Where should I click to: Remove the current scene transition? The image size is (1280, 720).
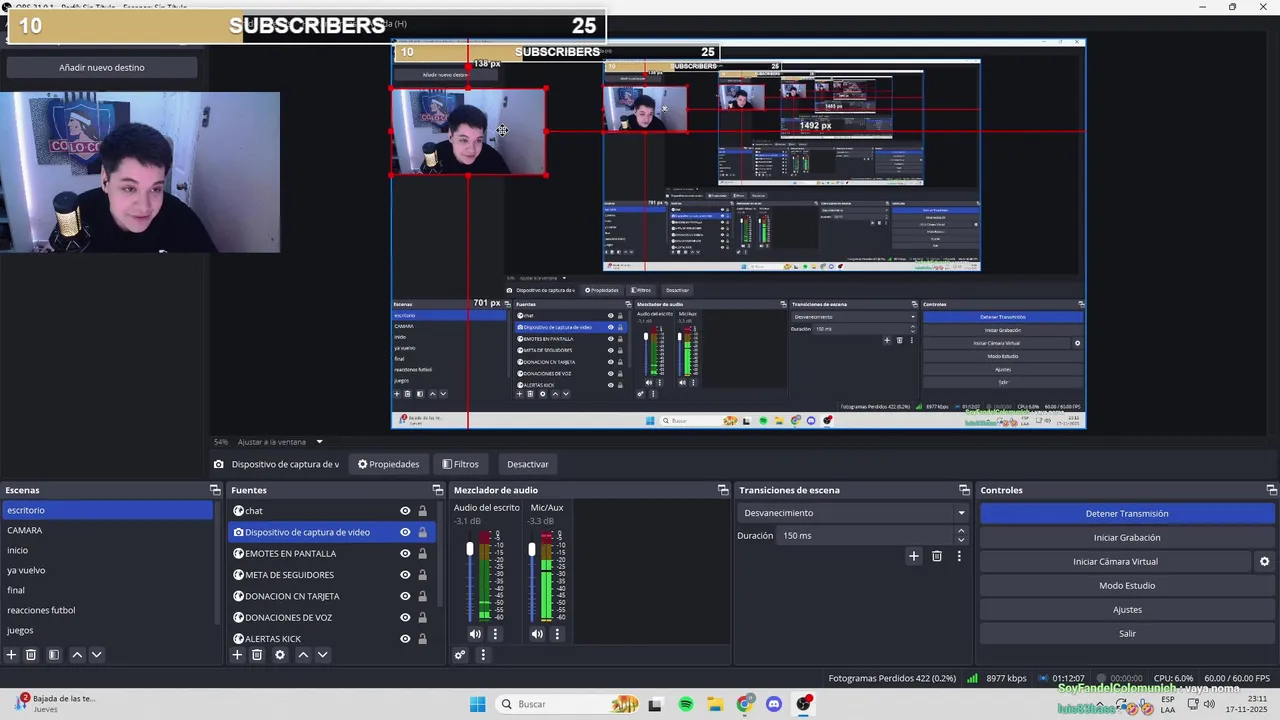(x=937, y=556)
